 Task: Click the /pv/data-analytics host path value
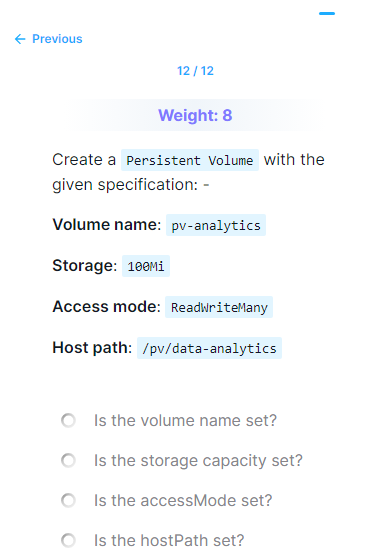point(210,348)
